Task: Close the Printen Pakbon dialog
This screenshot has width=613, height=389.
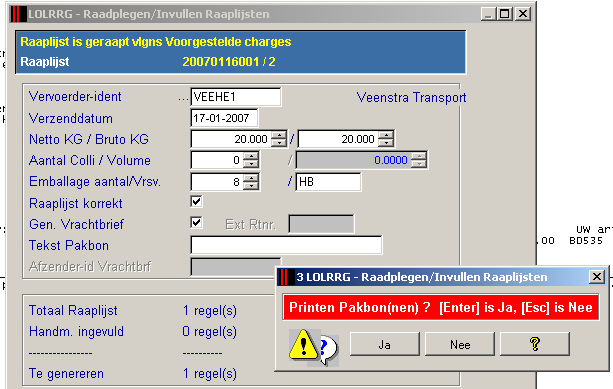Action: pos(597,277)
